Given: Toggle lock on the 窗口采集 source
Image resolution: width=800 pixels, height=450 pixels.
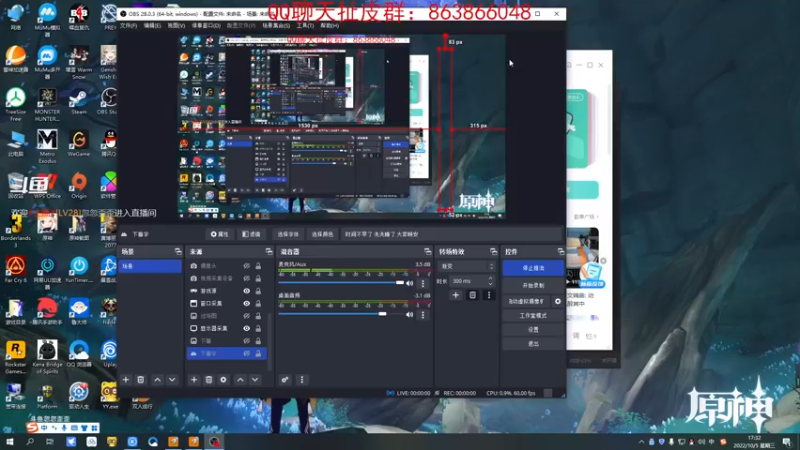Looking at the screenshot, I should pyautogui.click(x=258, y=303).
